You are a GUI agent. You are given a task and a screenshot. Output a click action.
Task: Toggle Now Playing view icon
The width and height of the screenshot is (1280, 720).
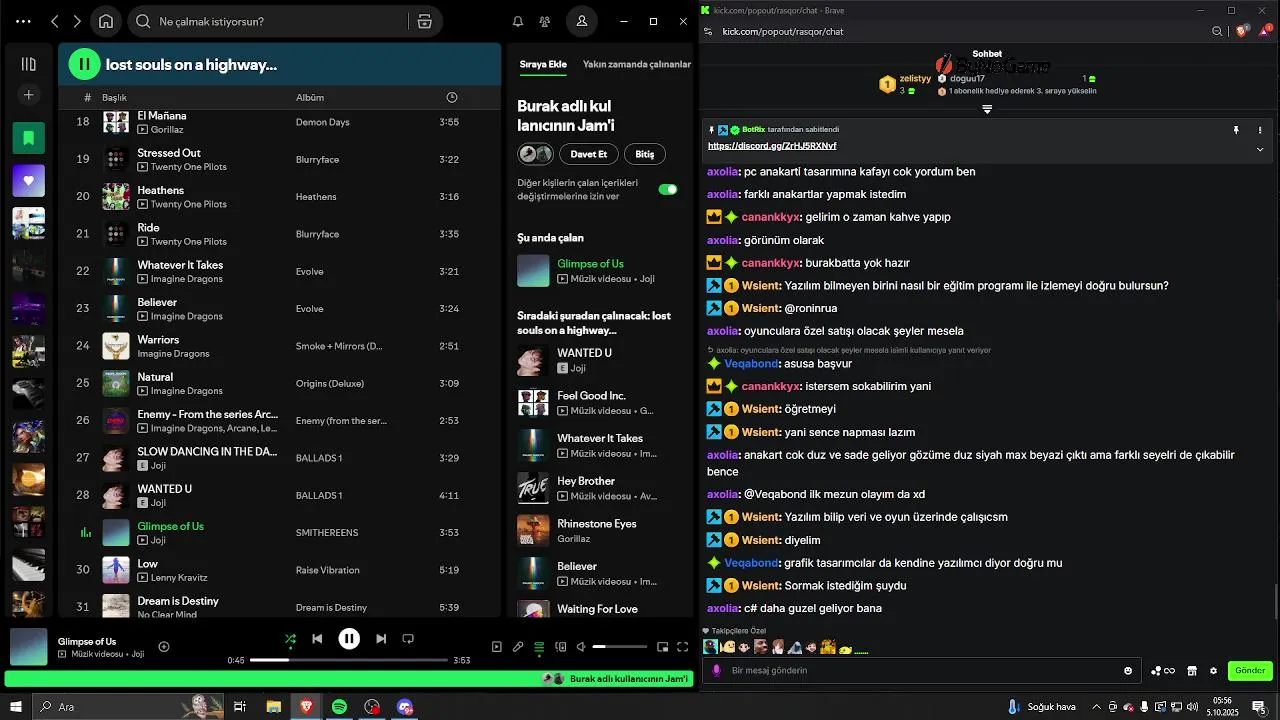(x=497, y=647)
